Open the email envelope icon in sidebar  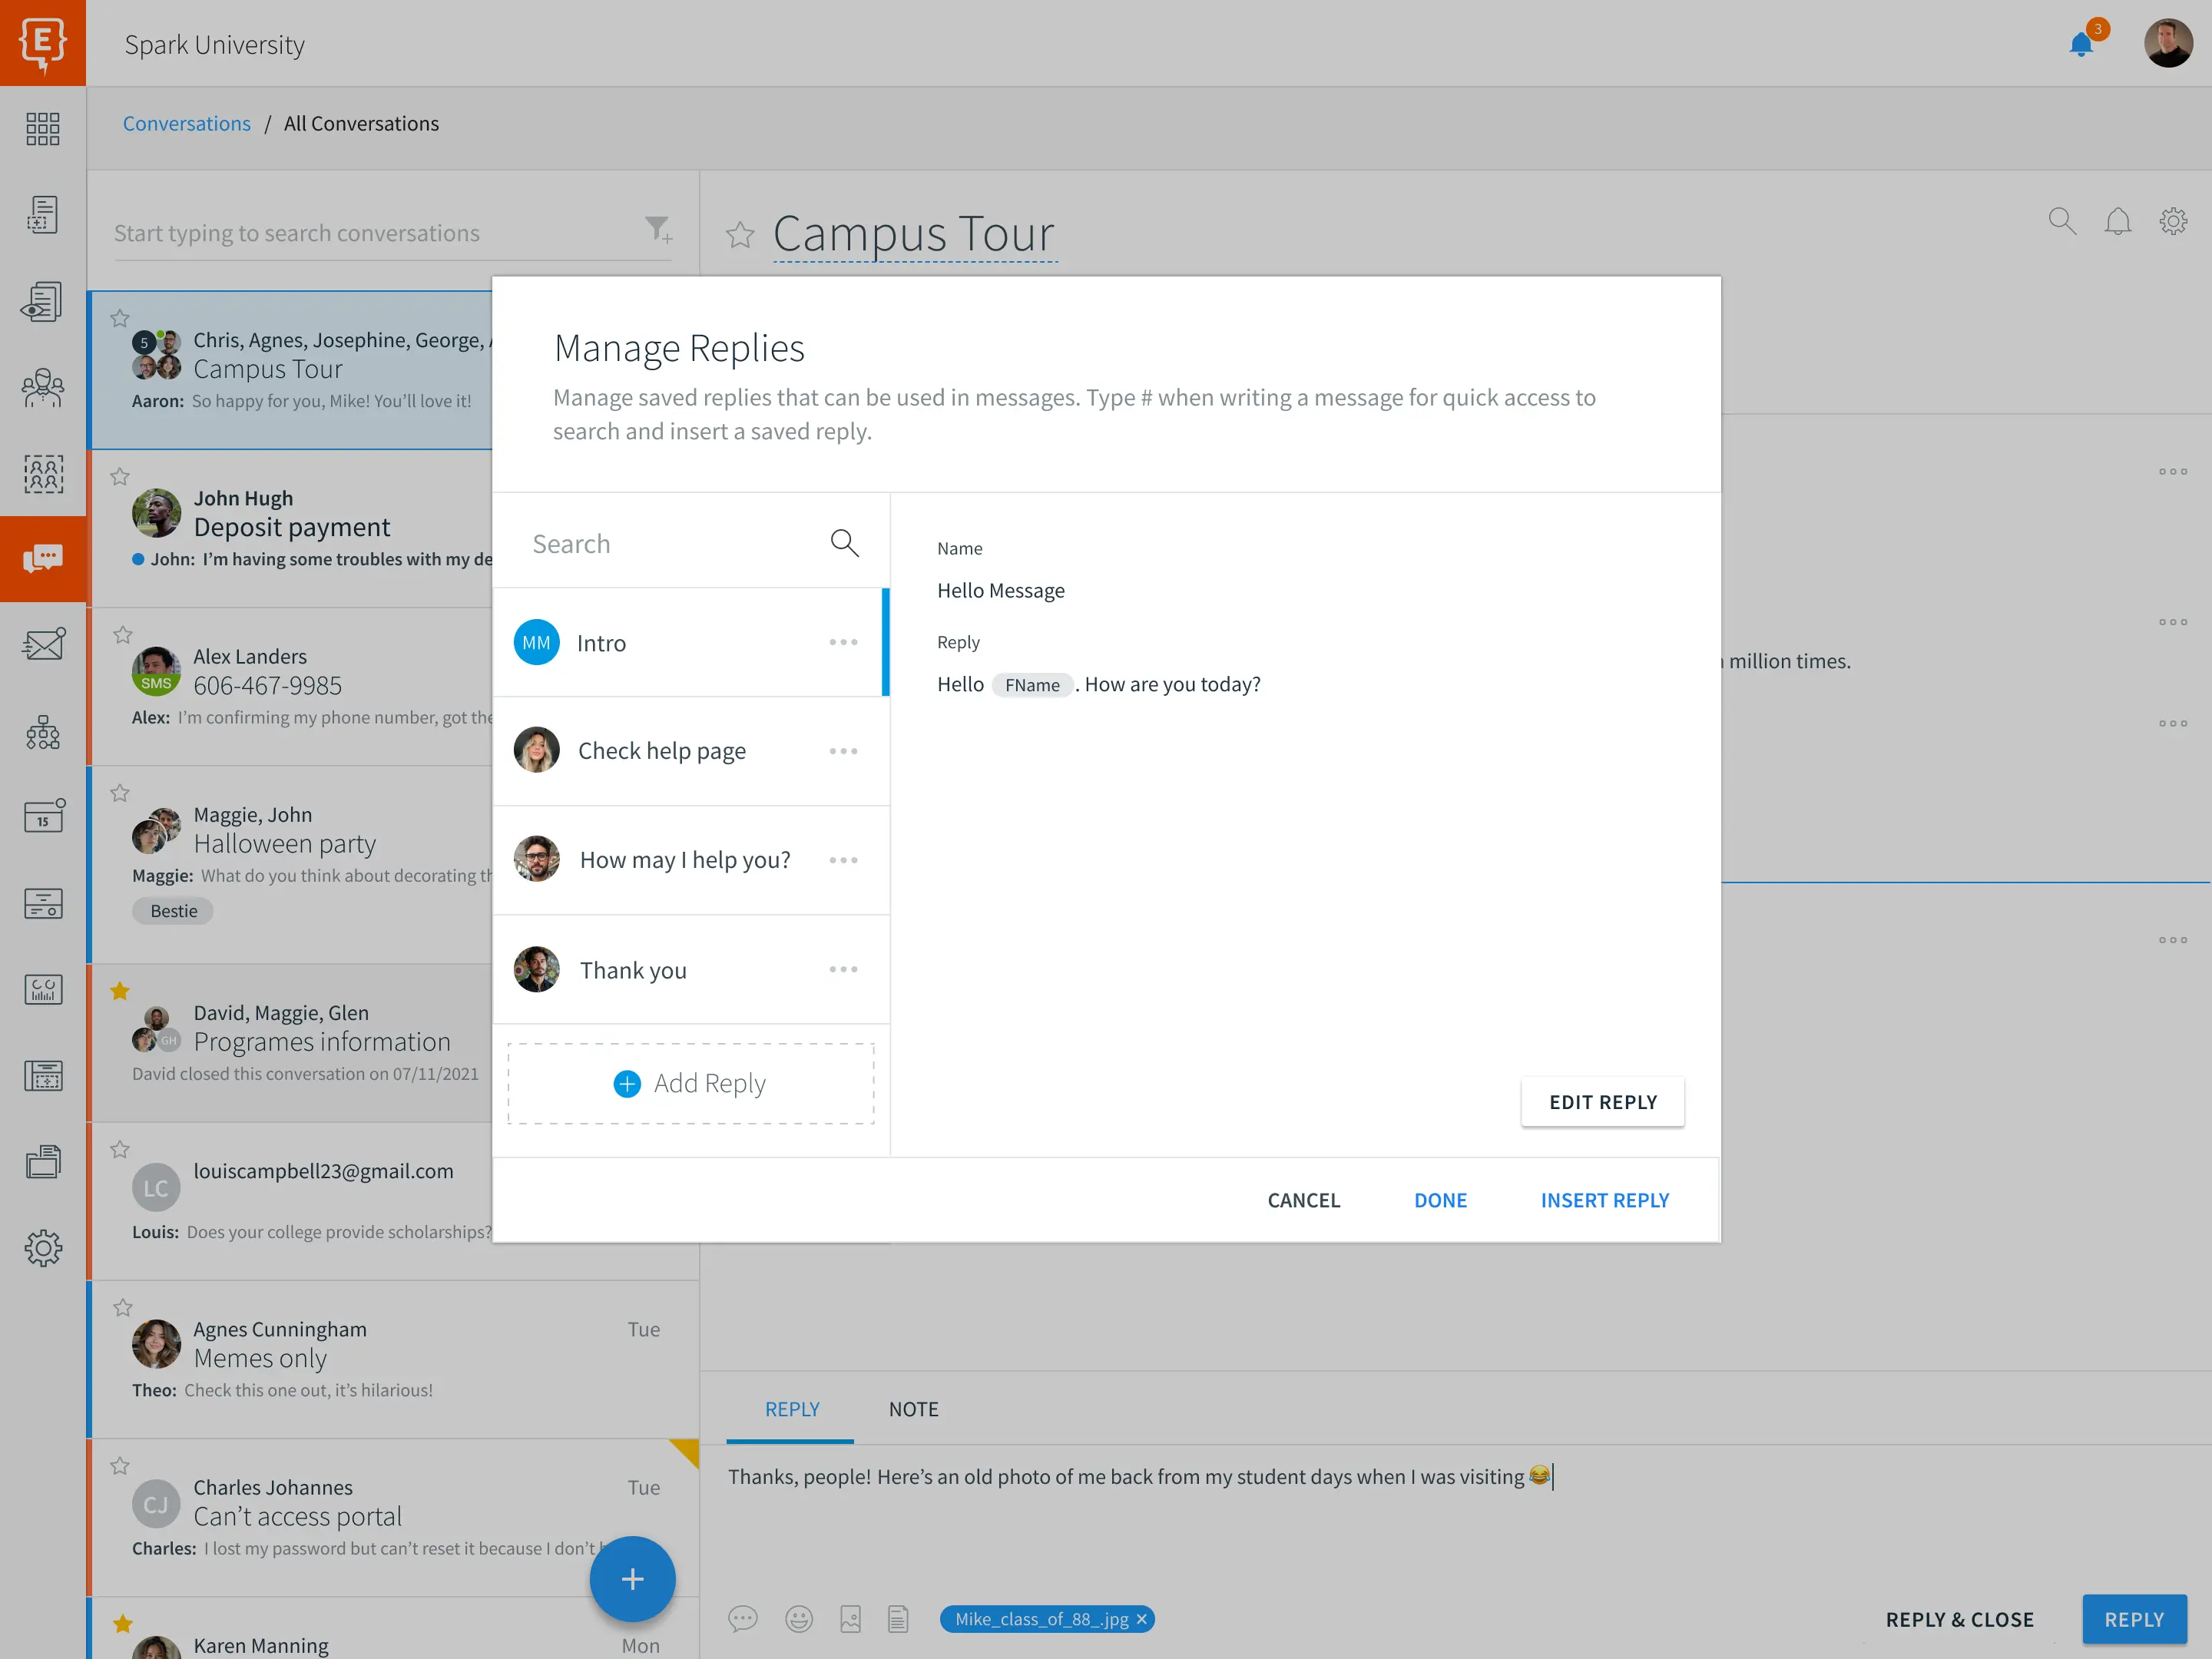pyautogui.click(x=43, y=645)
